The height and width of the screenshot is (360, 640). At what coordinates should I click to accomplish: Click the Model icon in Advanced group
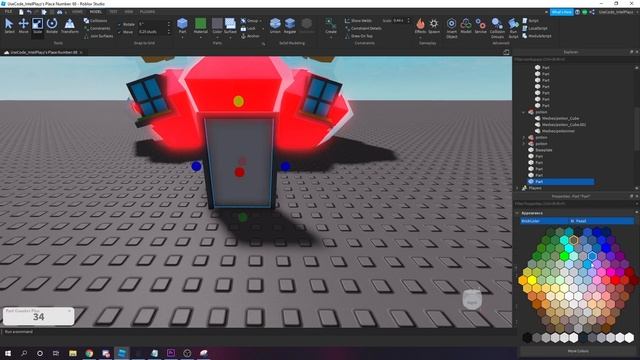click(466, 25)
